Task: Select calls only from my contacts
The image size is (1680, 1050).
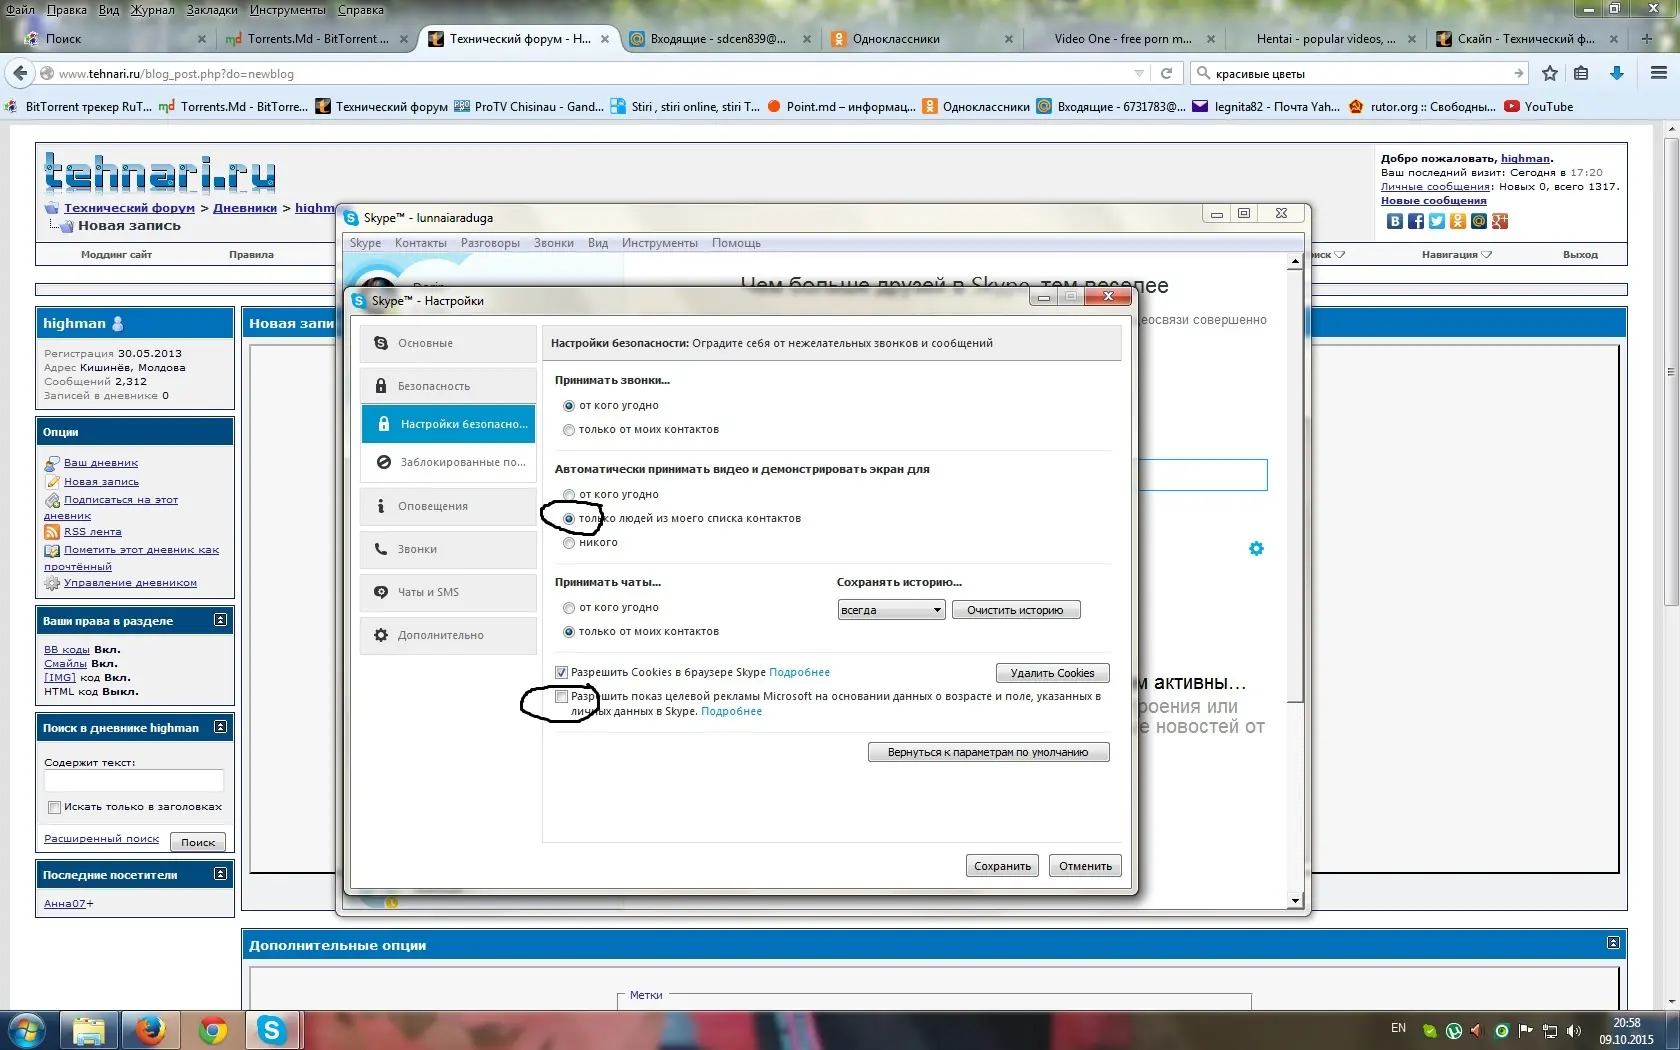Action: point(569,430)
